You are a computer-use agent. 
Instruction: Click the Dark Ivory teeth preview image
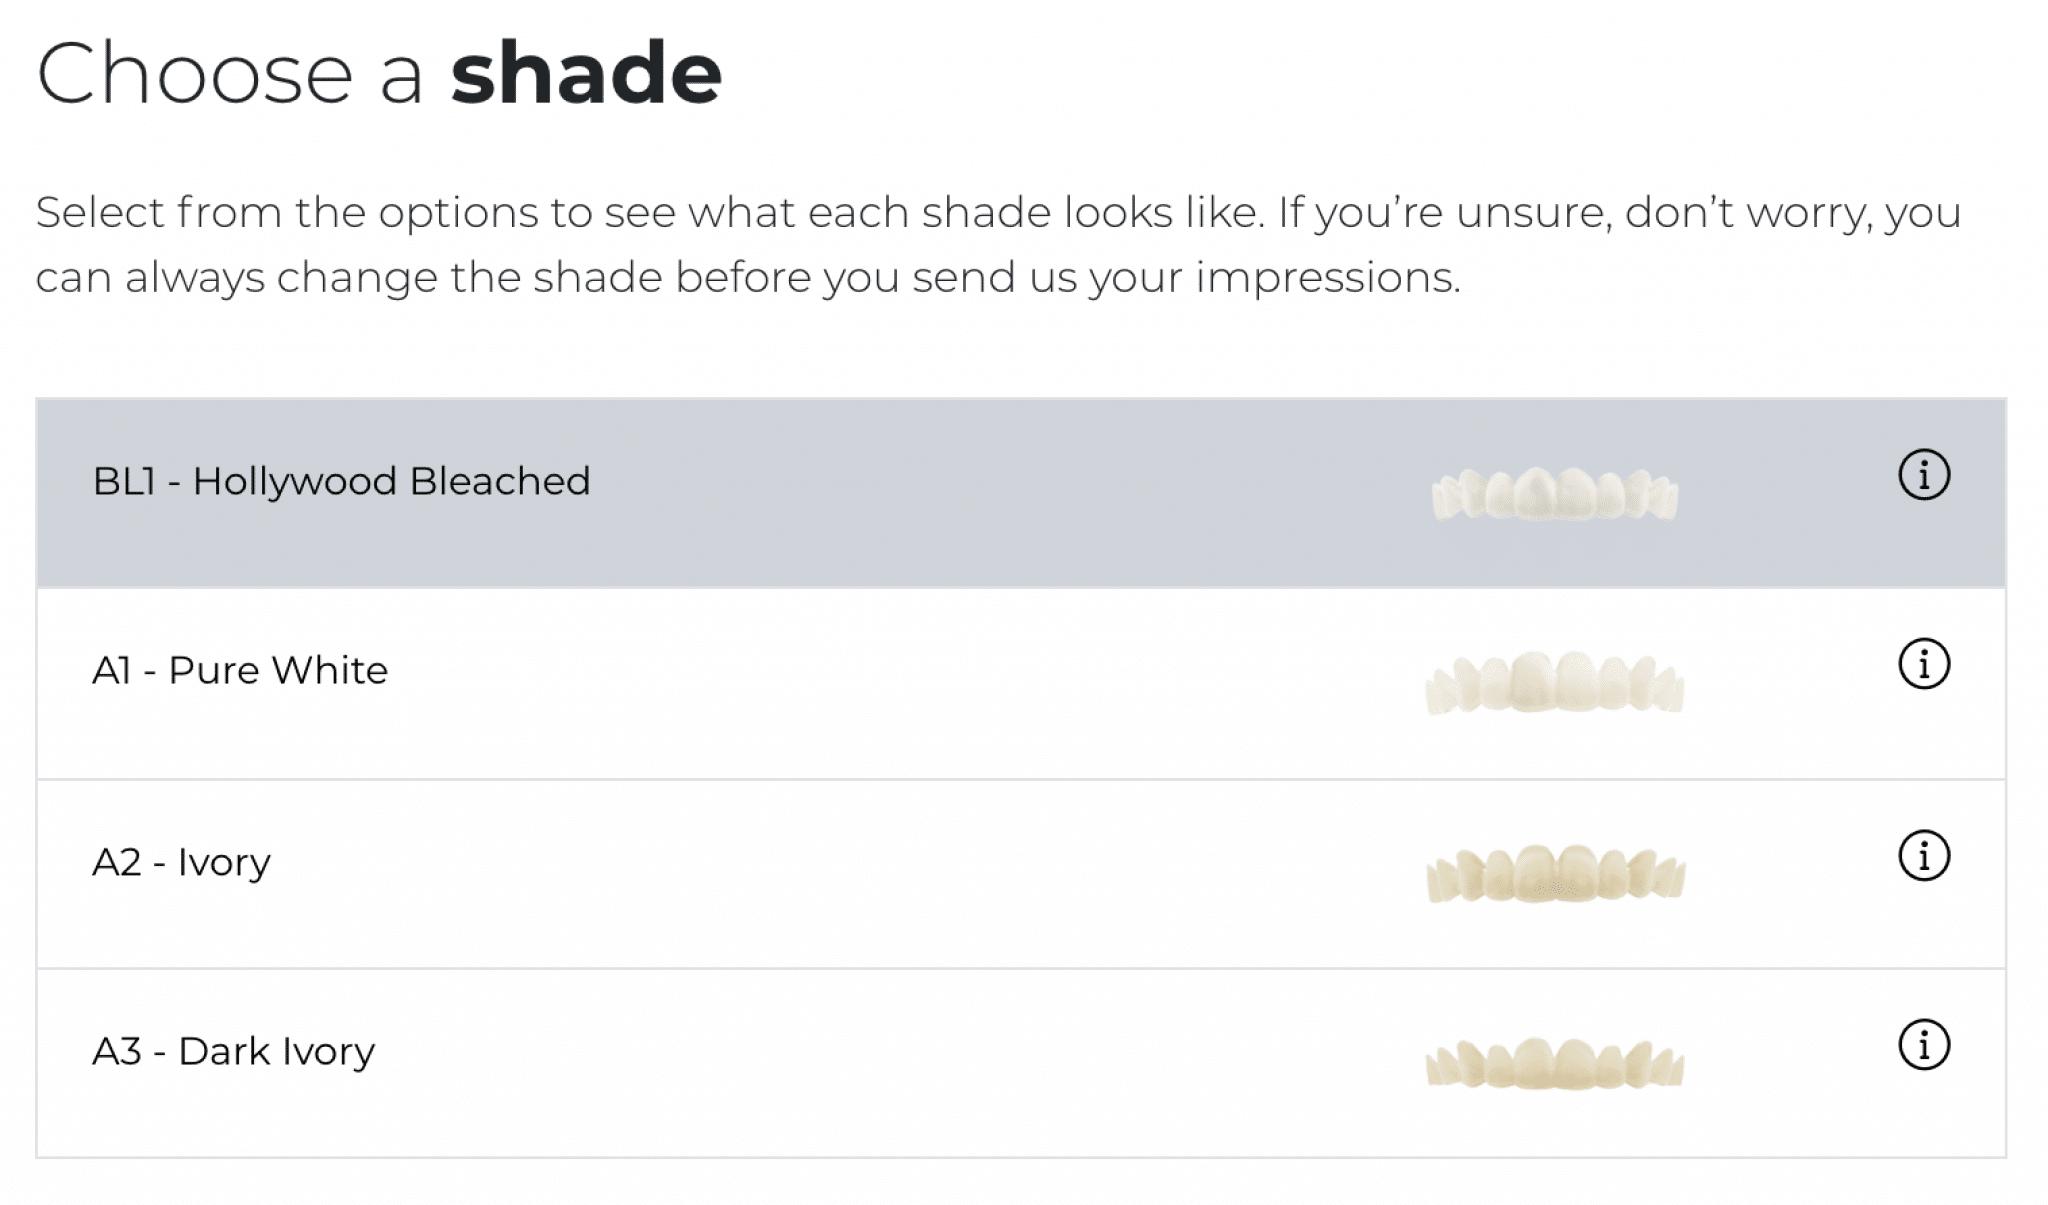point(1555,1064)
